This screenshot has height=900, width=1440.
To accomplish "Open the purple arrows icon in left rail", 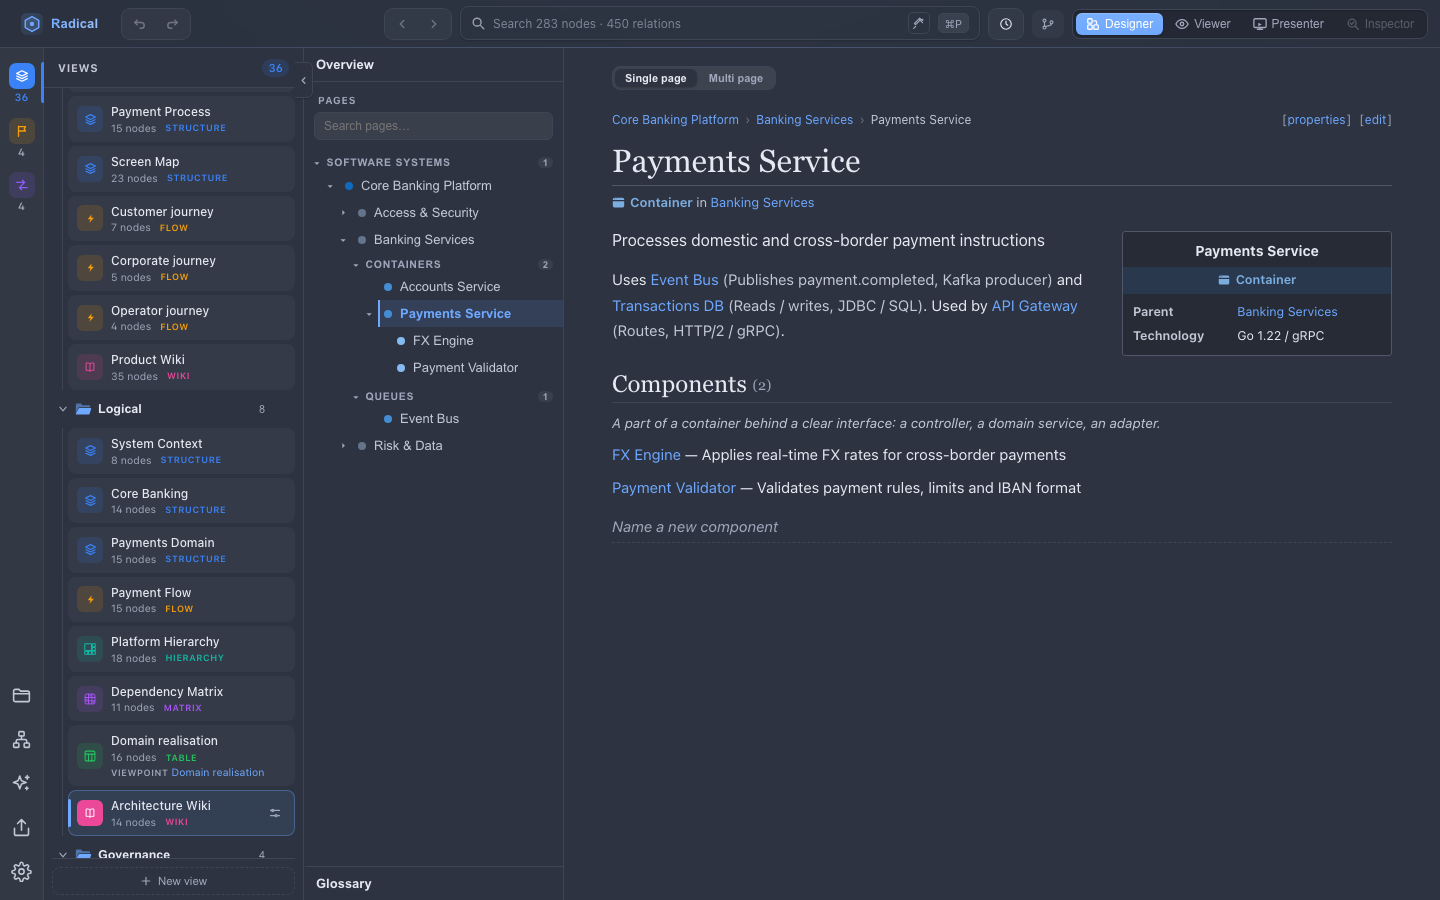I will tap(22, 184).
